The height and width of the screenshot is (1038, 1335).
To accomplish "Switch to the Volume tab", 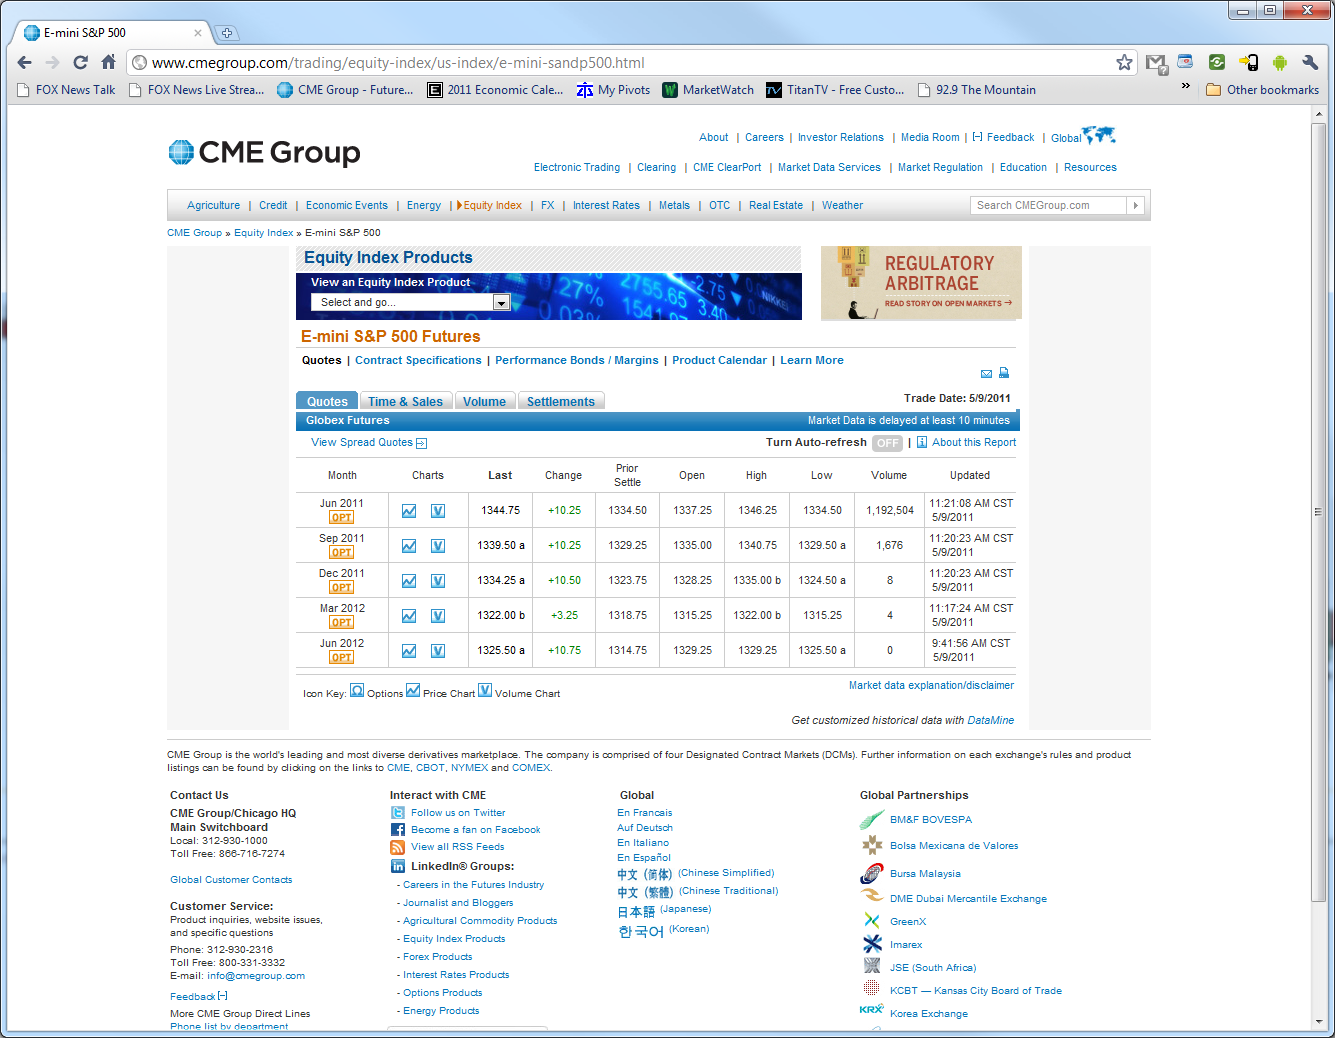I will [x=484, y=401].
